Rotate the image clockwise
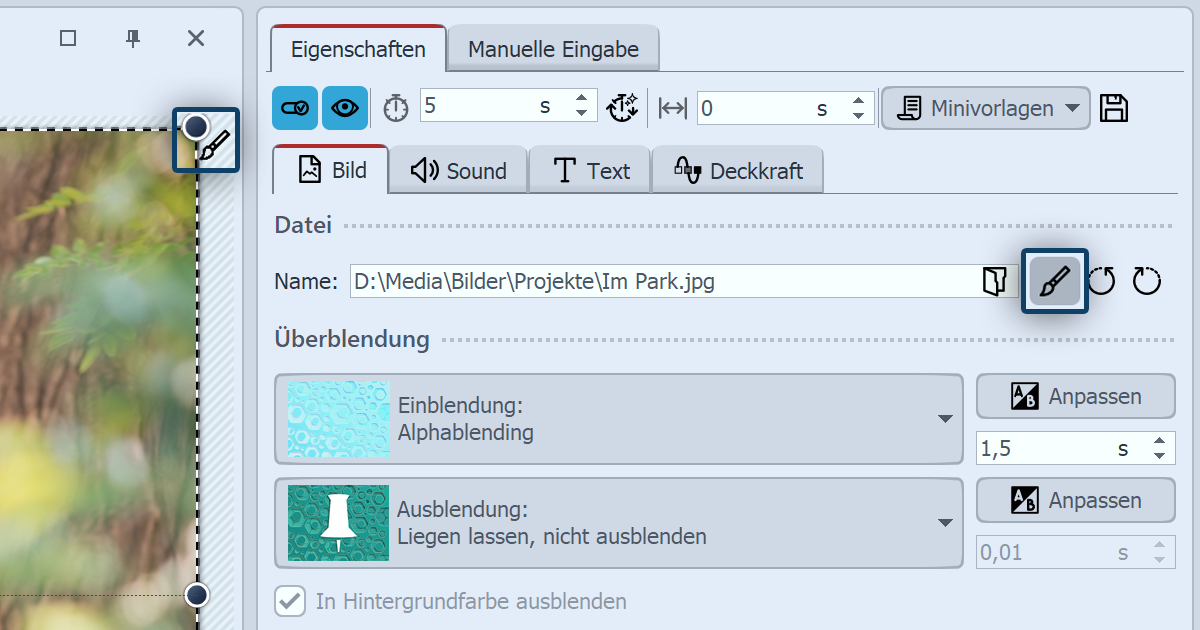Viewport: 1200px width, 630px height. pos(1146,281)
